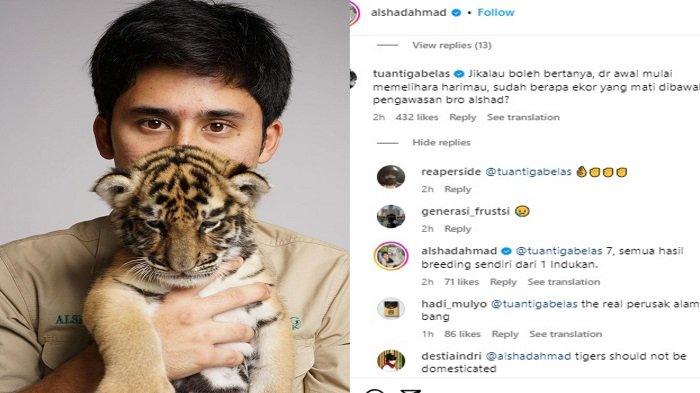Open reaperside's profile avatar

[x=391, y=176]
